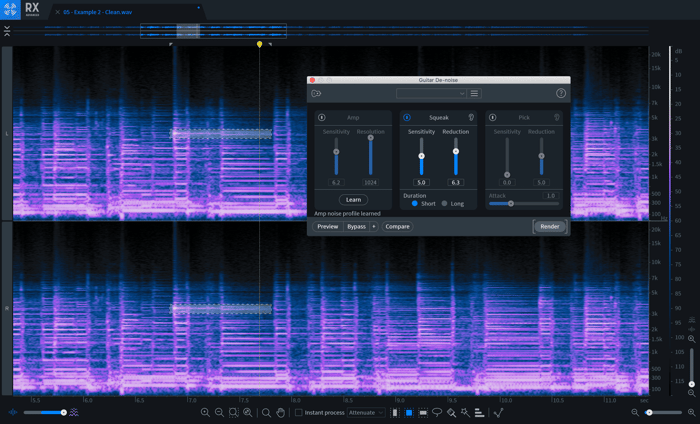This screenshot has width=700, height=424.
Task: Click the guitar icon in Guitar De-noise header
Action: point(316,93)
